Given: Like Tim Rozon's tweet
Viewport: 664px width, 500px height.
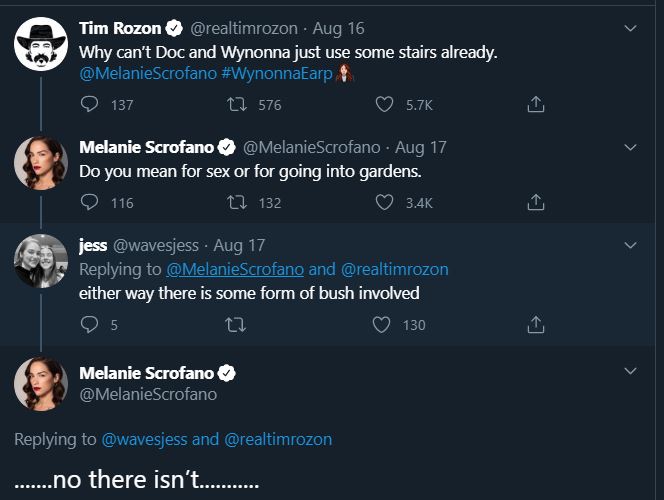Looking at the screenshot, I should click(x=385, y=104).
